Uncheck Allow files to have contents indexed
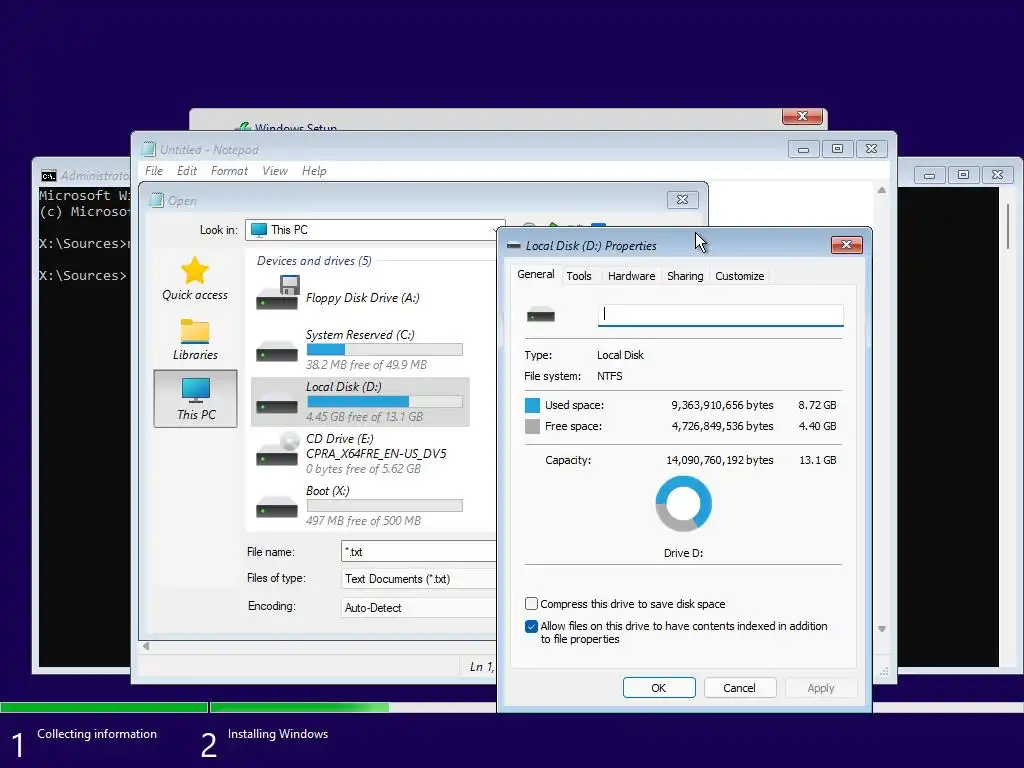Viewport: 1024px width, 768px height. pyautogui.click(x=532, y=626)
